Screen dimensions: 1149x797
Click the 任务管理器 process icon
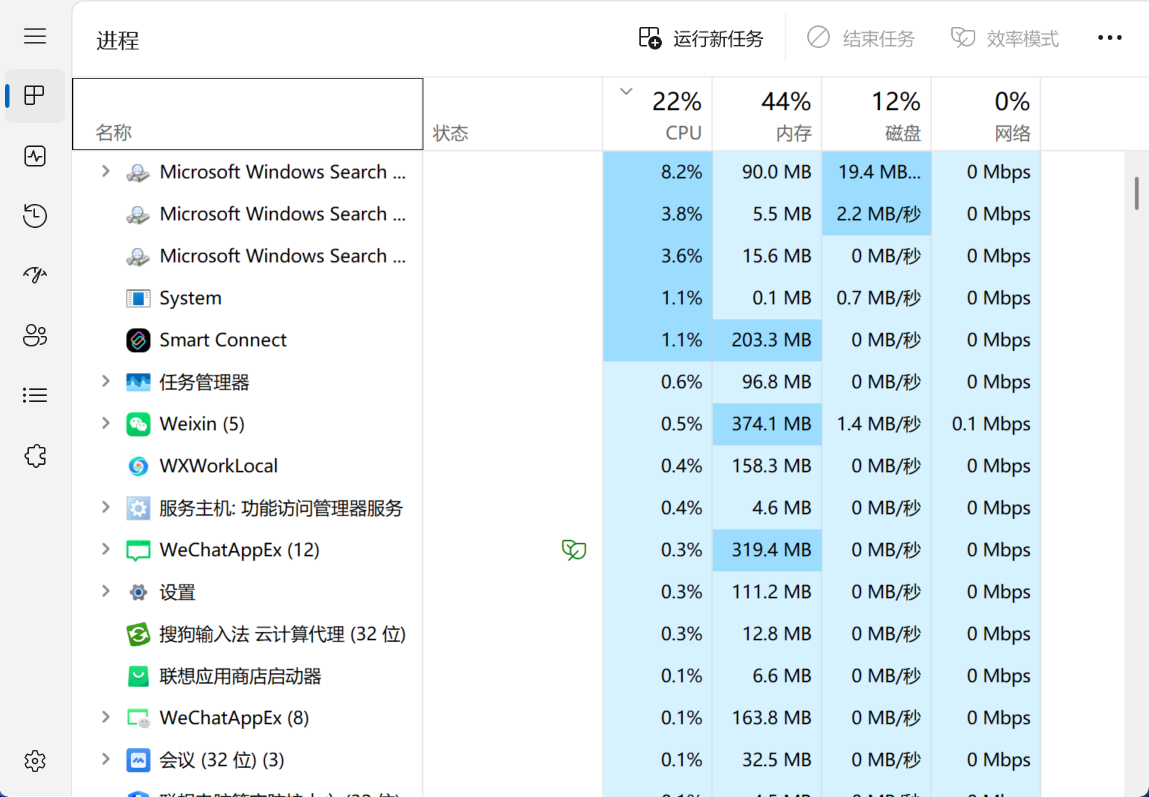point(138,382)
